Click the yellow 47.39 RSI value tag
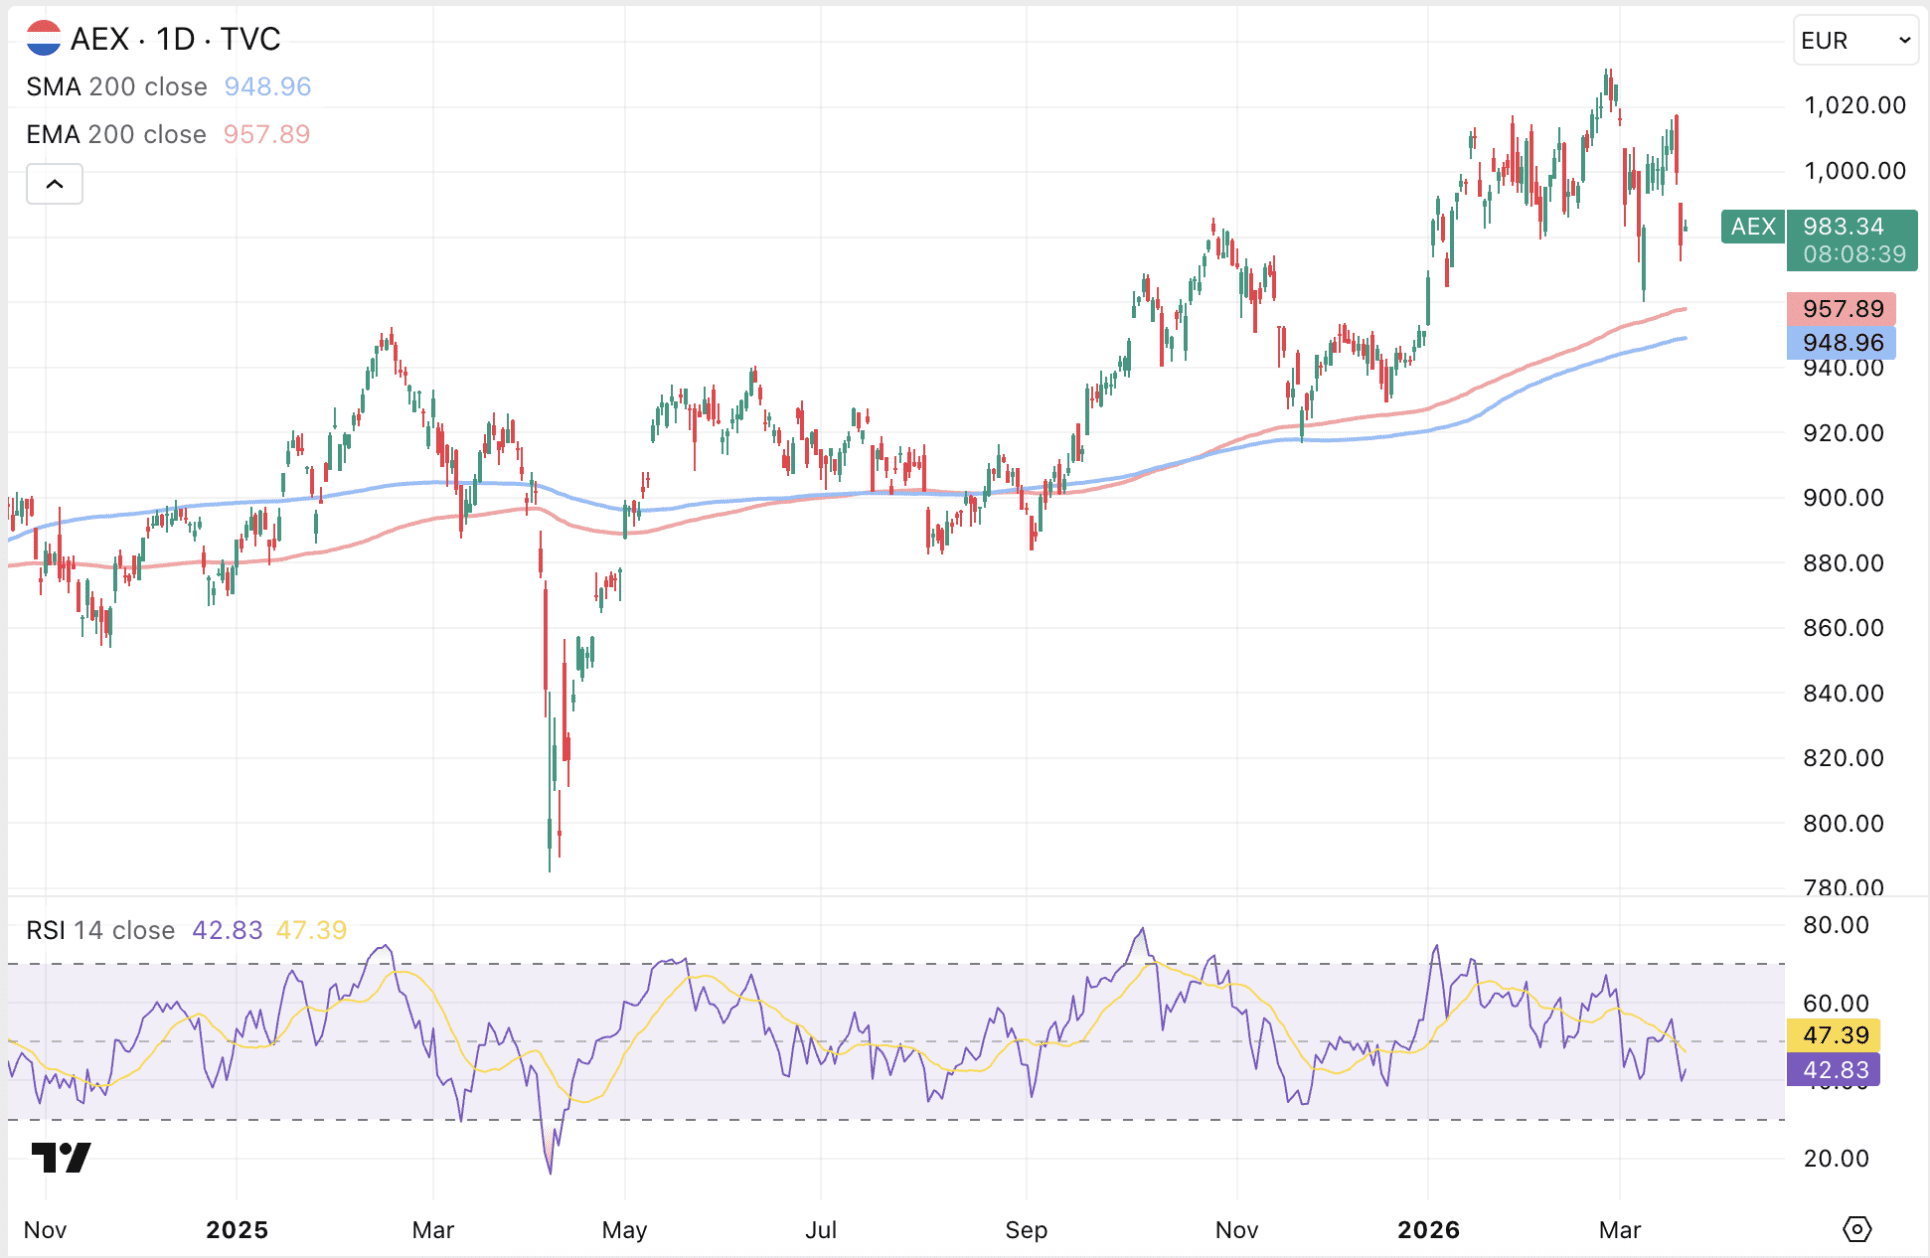 tap(1834, 1035)
